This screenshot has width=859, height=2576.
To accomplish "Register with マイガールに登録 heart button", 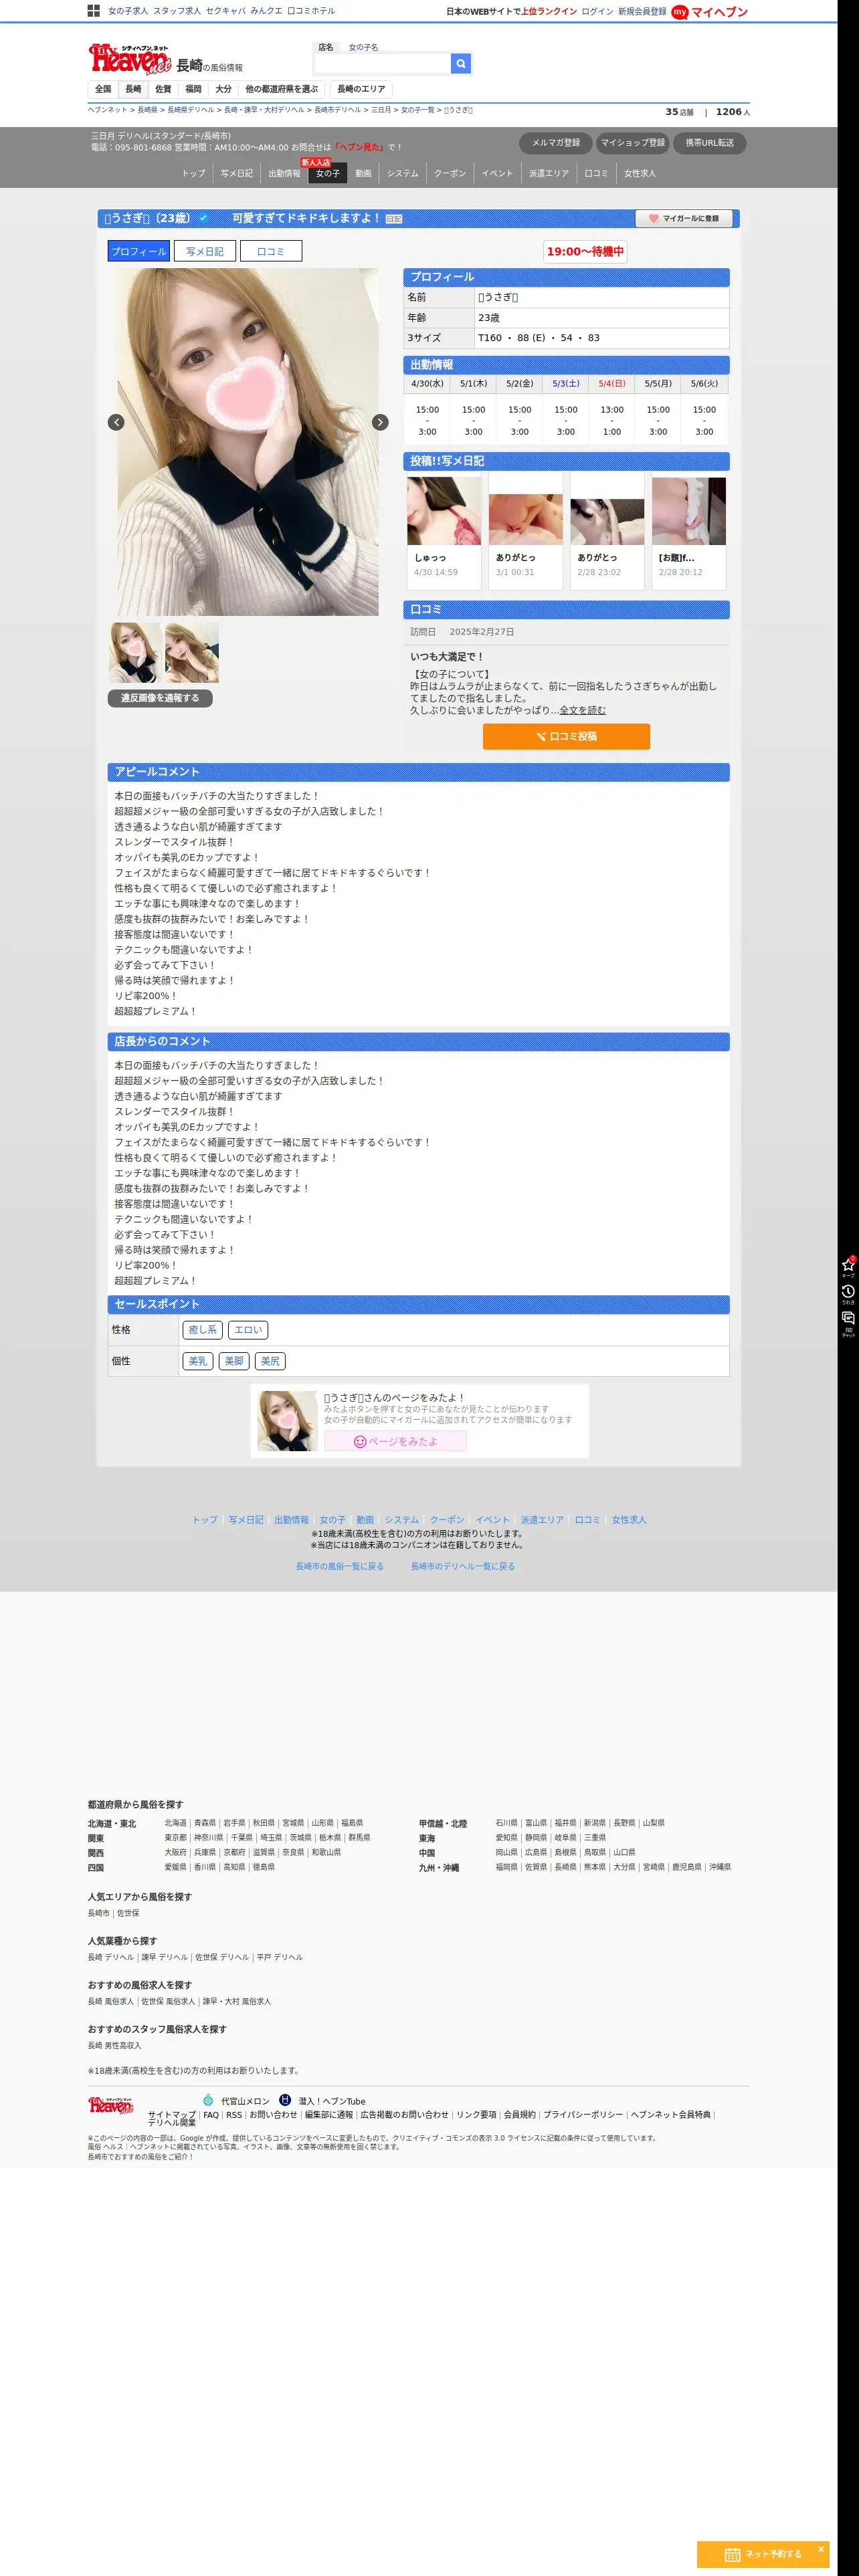I will [x=685, y=218].
